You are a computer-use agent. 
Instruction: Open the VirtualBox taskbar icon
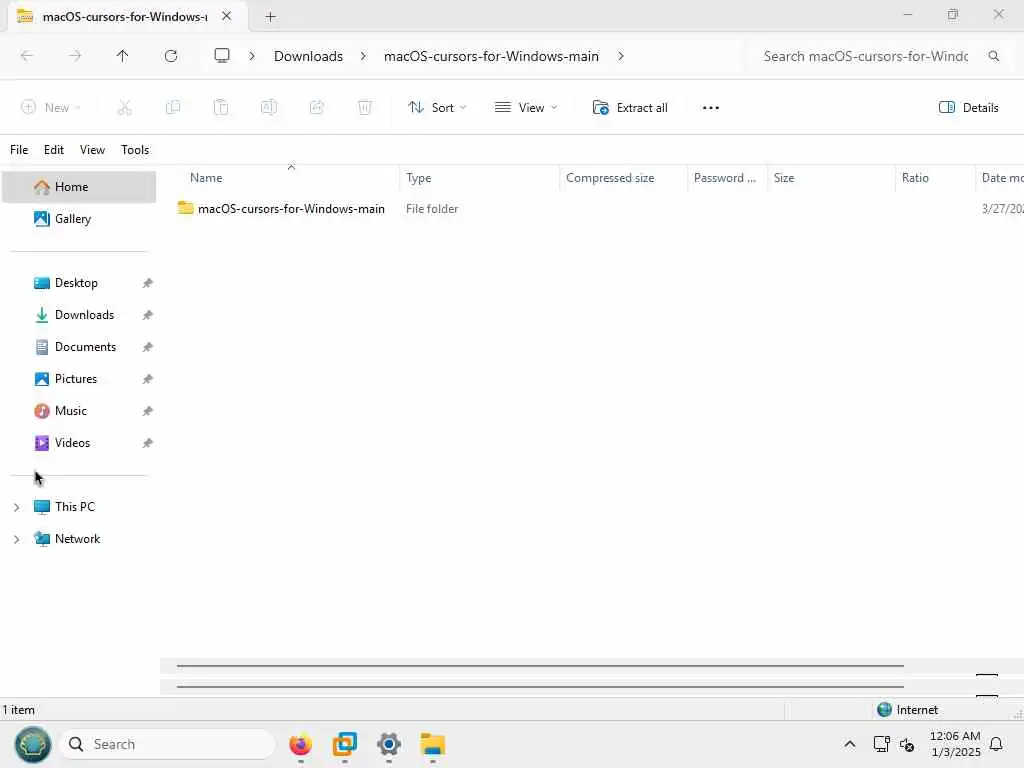pos(345,744)
